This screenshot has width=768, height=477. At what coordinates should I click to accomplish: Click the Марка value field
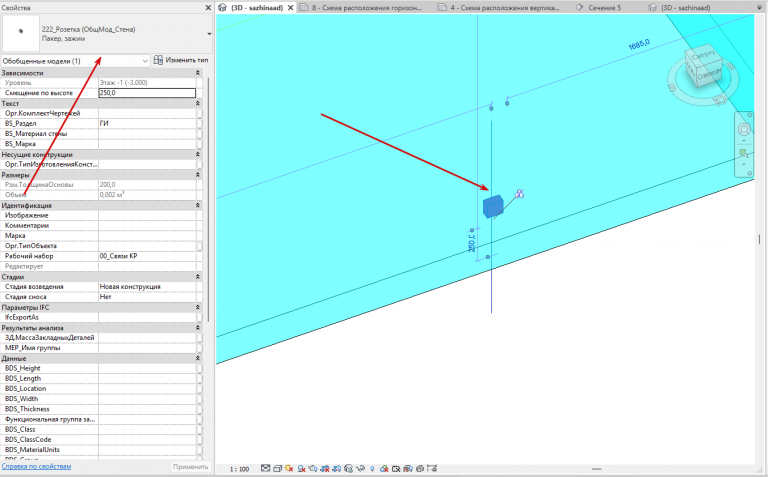point(149,236)
